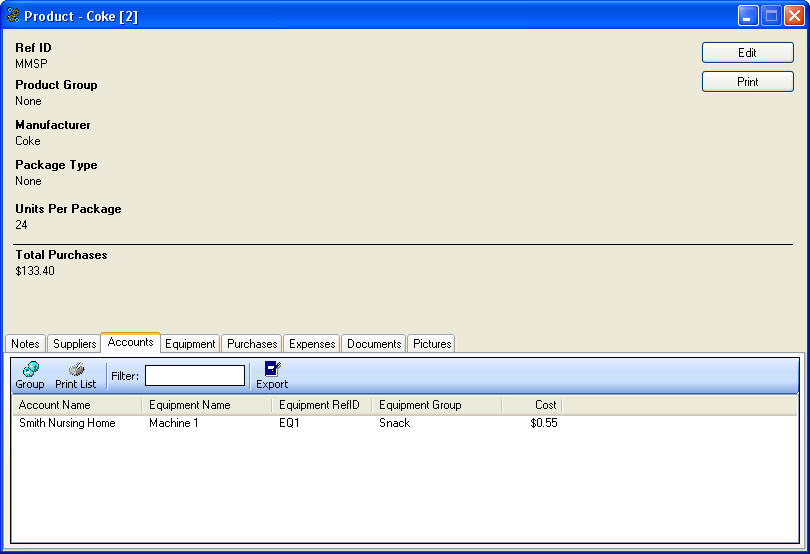Open the Expenses tab
This screenshot has width=810, height=554.
312,344
